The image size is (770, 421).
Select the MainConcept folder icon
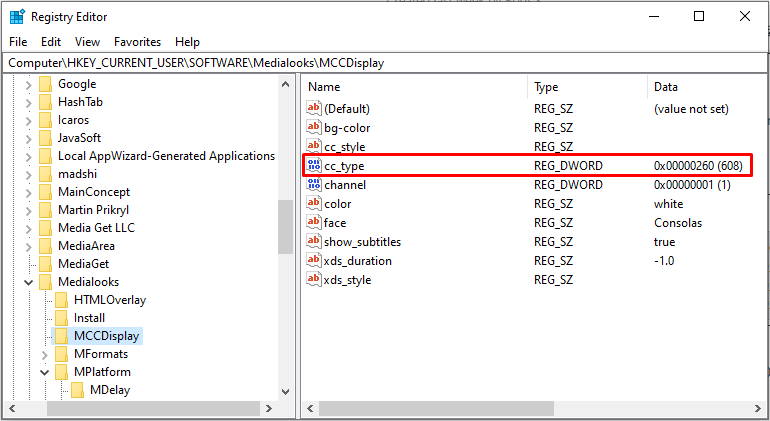(x=45, y=192)
